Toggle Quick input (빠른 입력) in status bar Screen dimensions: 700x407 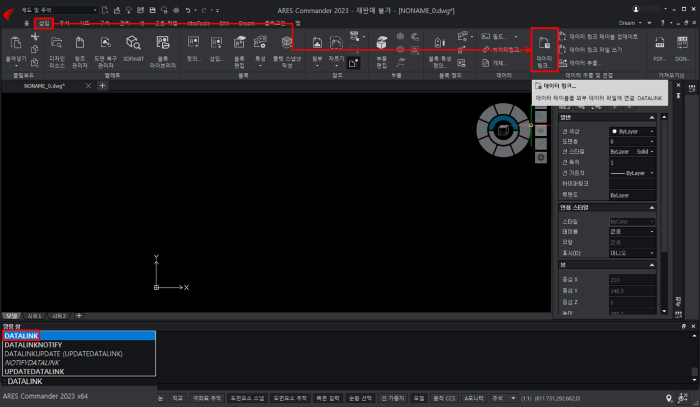(328, 398)
